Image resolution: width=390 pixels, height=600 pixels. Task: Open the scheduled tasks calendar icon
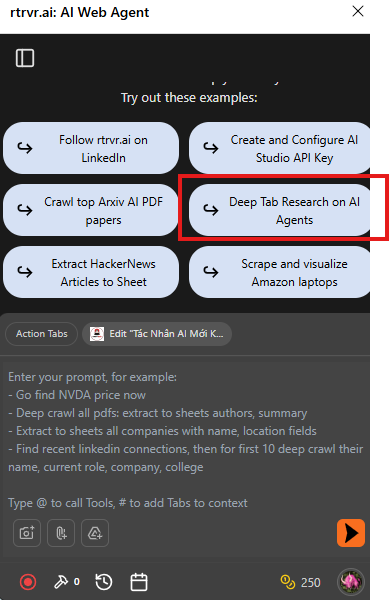(139, 582)
